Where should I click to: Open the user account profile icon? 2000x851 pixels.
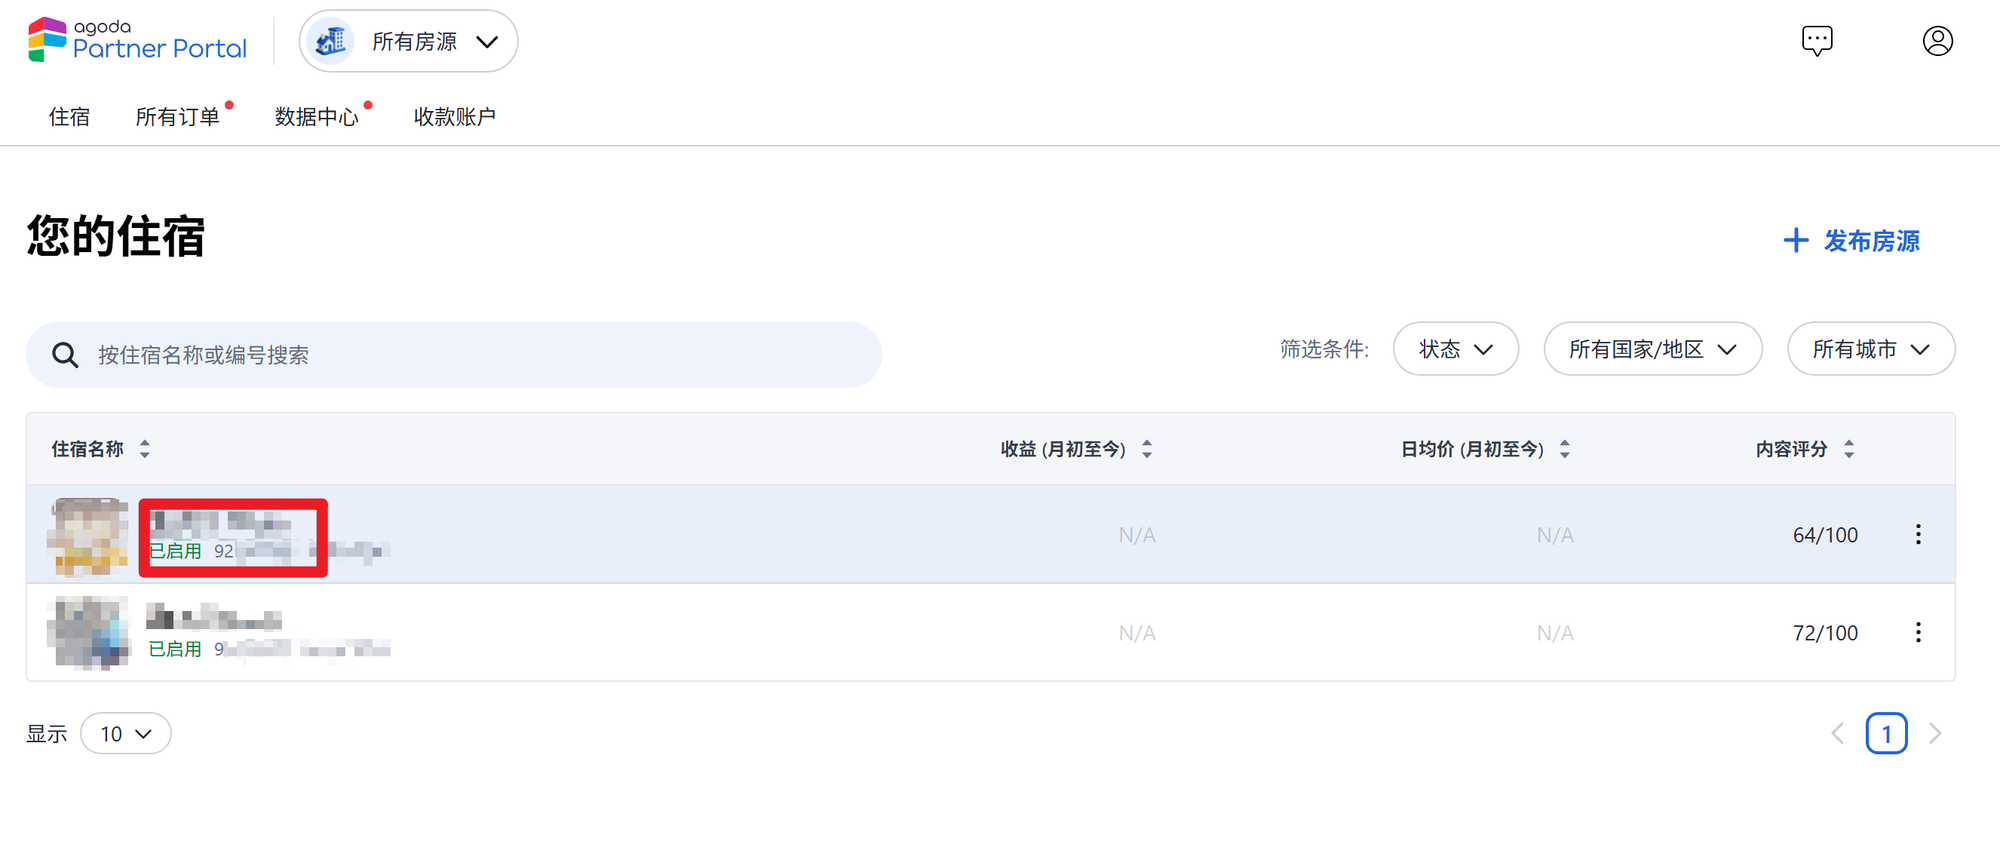pos(1937,41)
